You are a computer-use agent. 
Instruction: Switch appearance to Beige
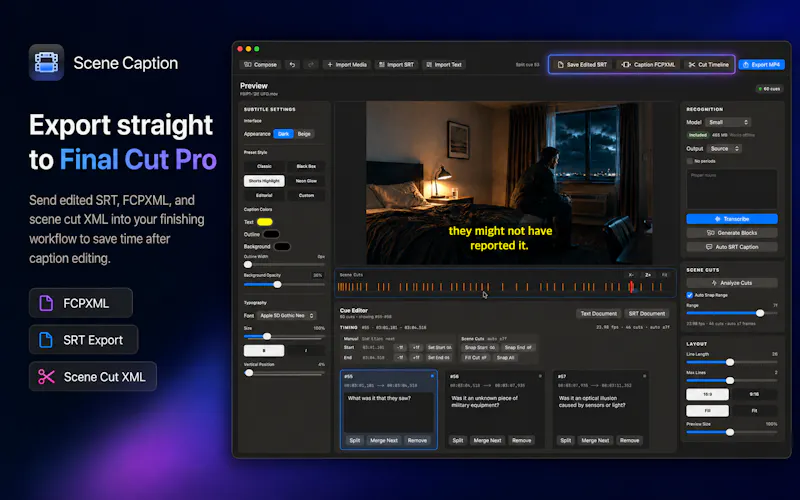304,134
